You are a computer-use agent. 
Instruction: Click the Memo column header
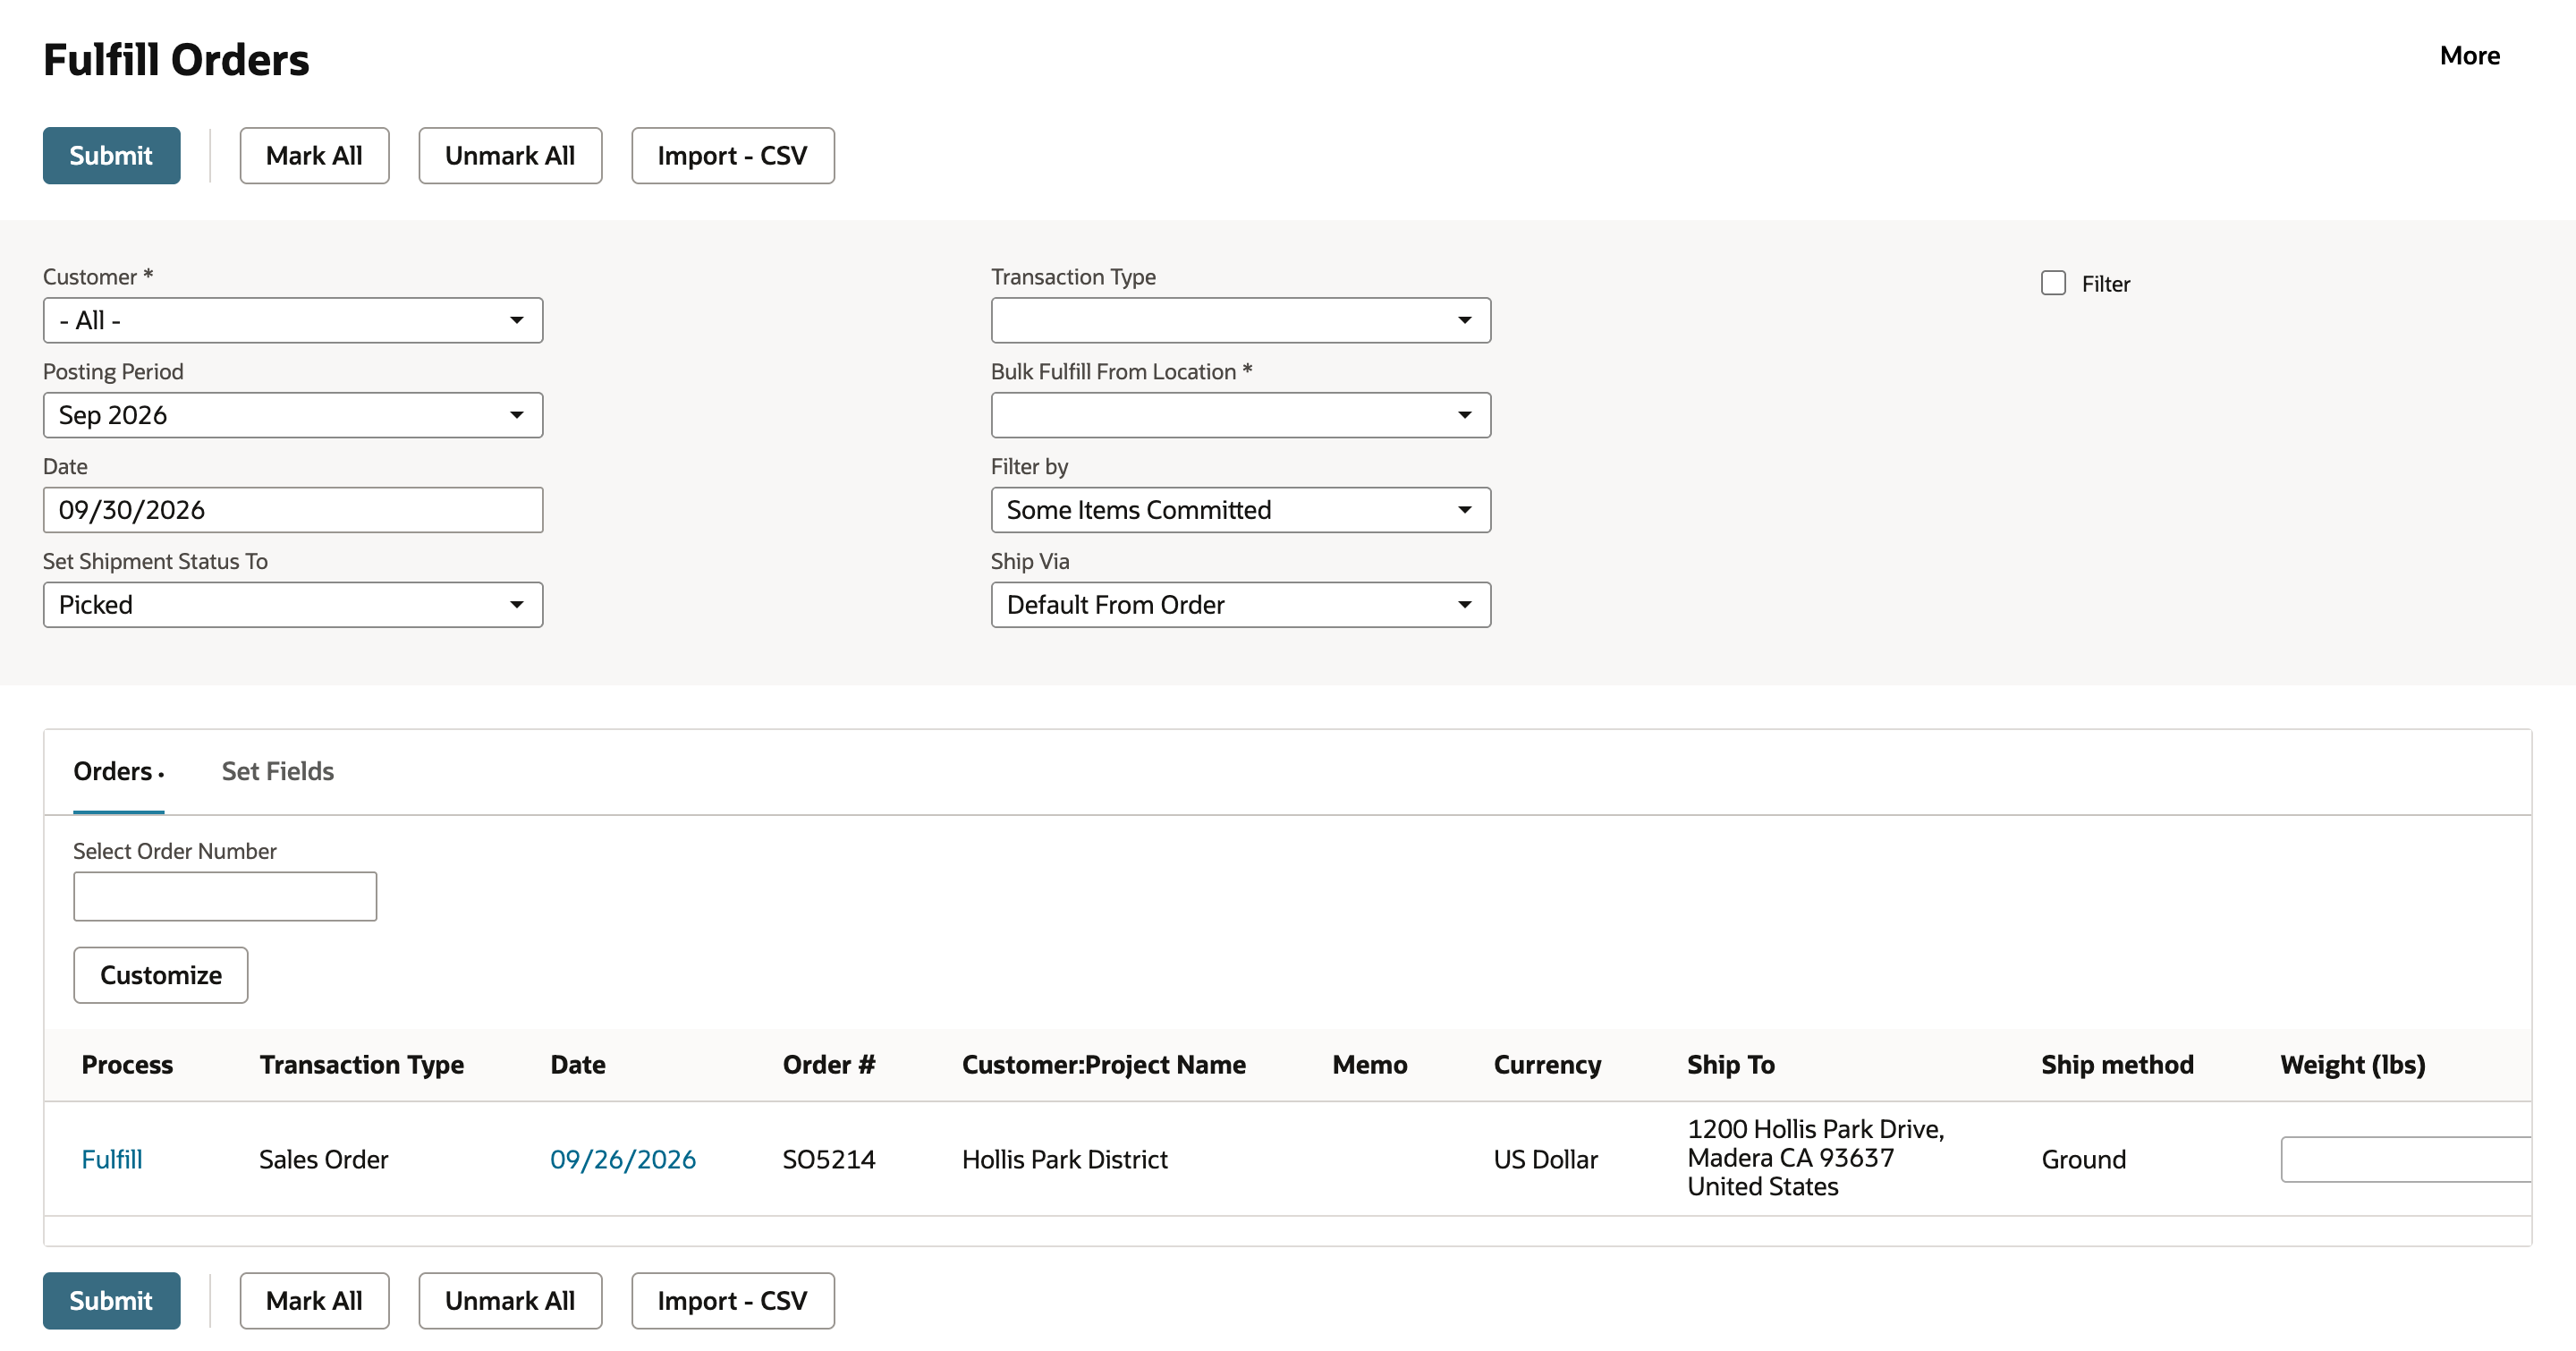[1370, 1065]
